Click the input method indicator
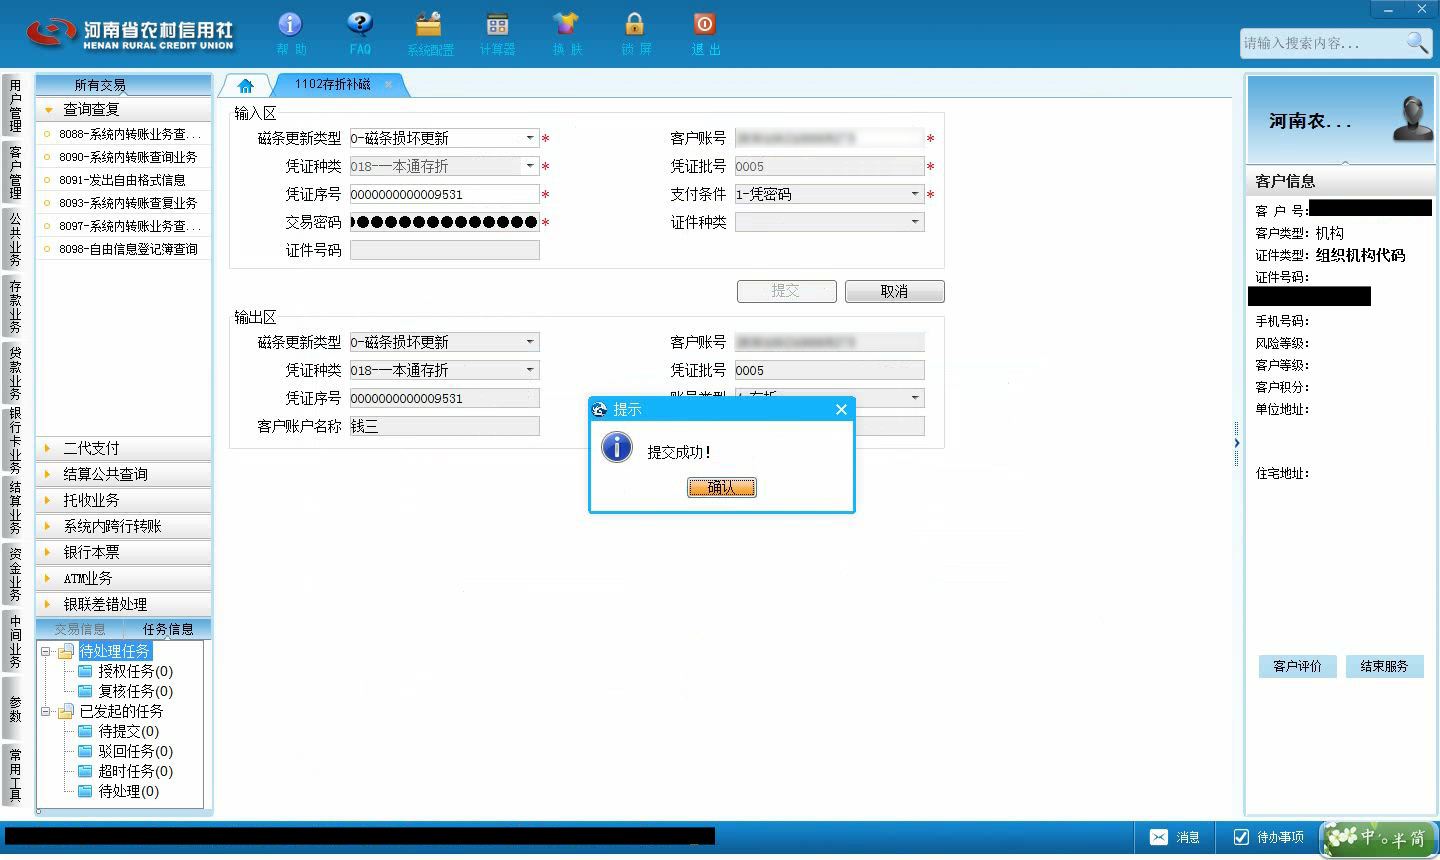1440x860 pixels. [1379, 838]
